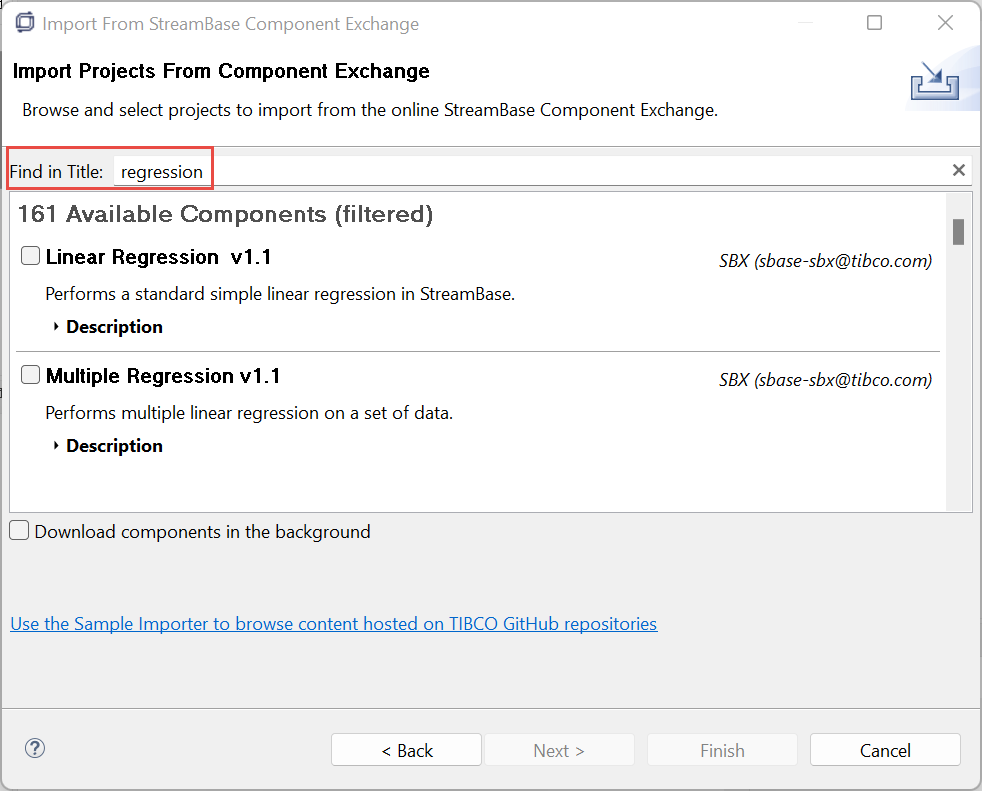Open the Sample Importer GitHub repositories link

pos(333,624)
